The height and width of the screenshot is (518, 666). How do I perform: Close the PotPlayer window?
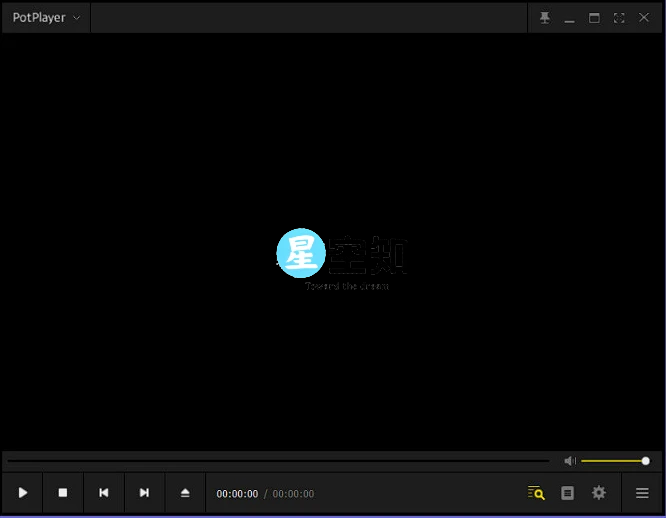pos(644,18)
